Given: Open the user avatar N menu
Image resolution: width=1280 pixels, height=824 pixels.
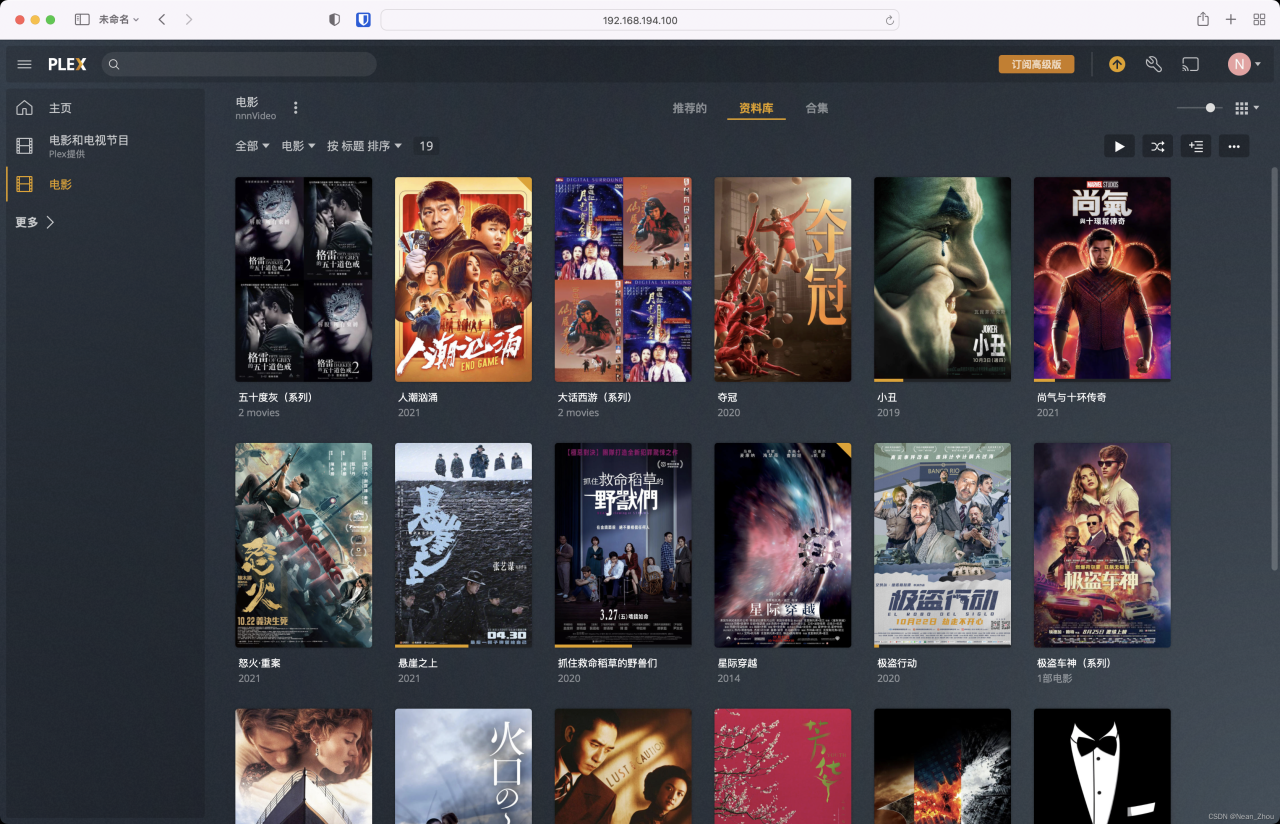Looking at the screenshot, I should [1244, 64].
